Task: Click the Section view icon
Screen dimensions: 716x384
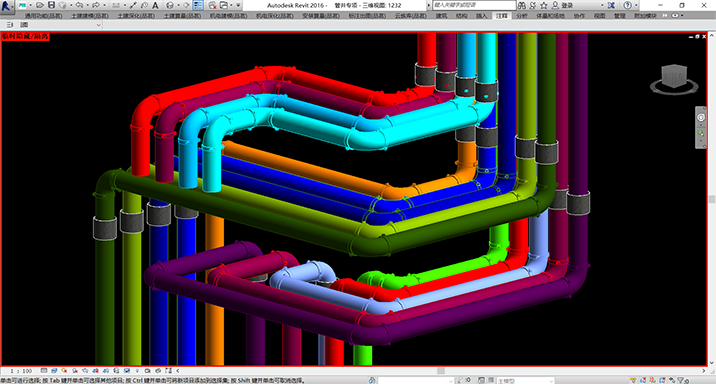Action: [x=186, y=5]
